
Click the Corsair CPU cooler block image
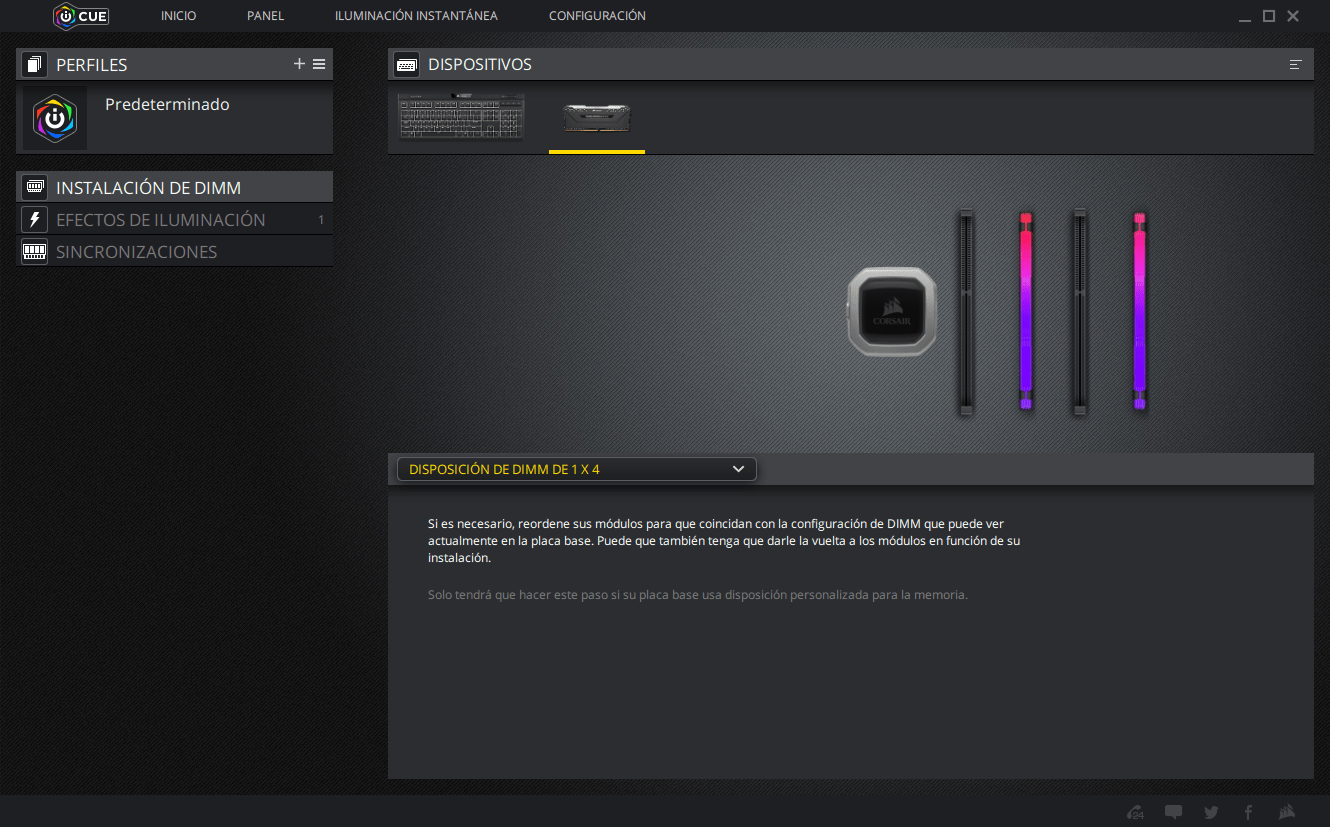click(x=892, y=311)
